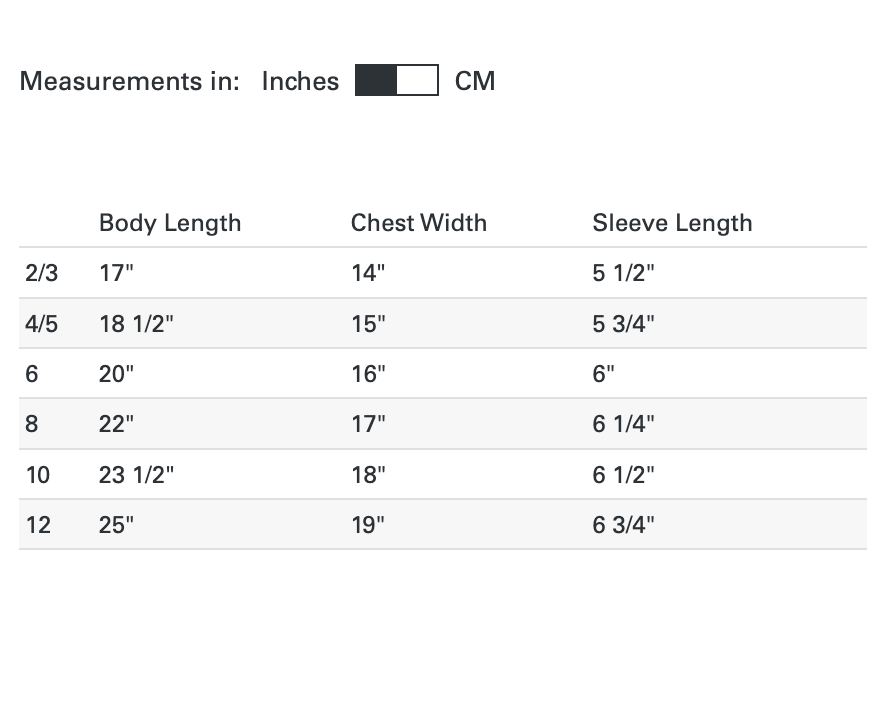Viewport: 896px width, 728px height.
Task: Click the 23 1/2" body length cell
Action: click(136, 475)
